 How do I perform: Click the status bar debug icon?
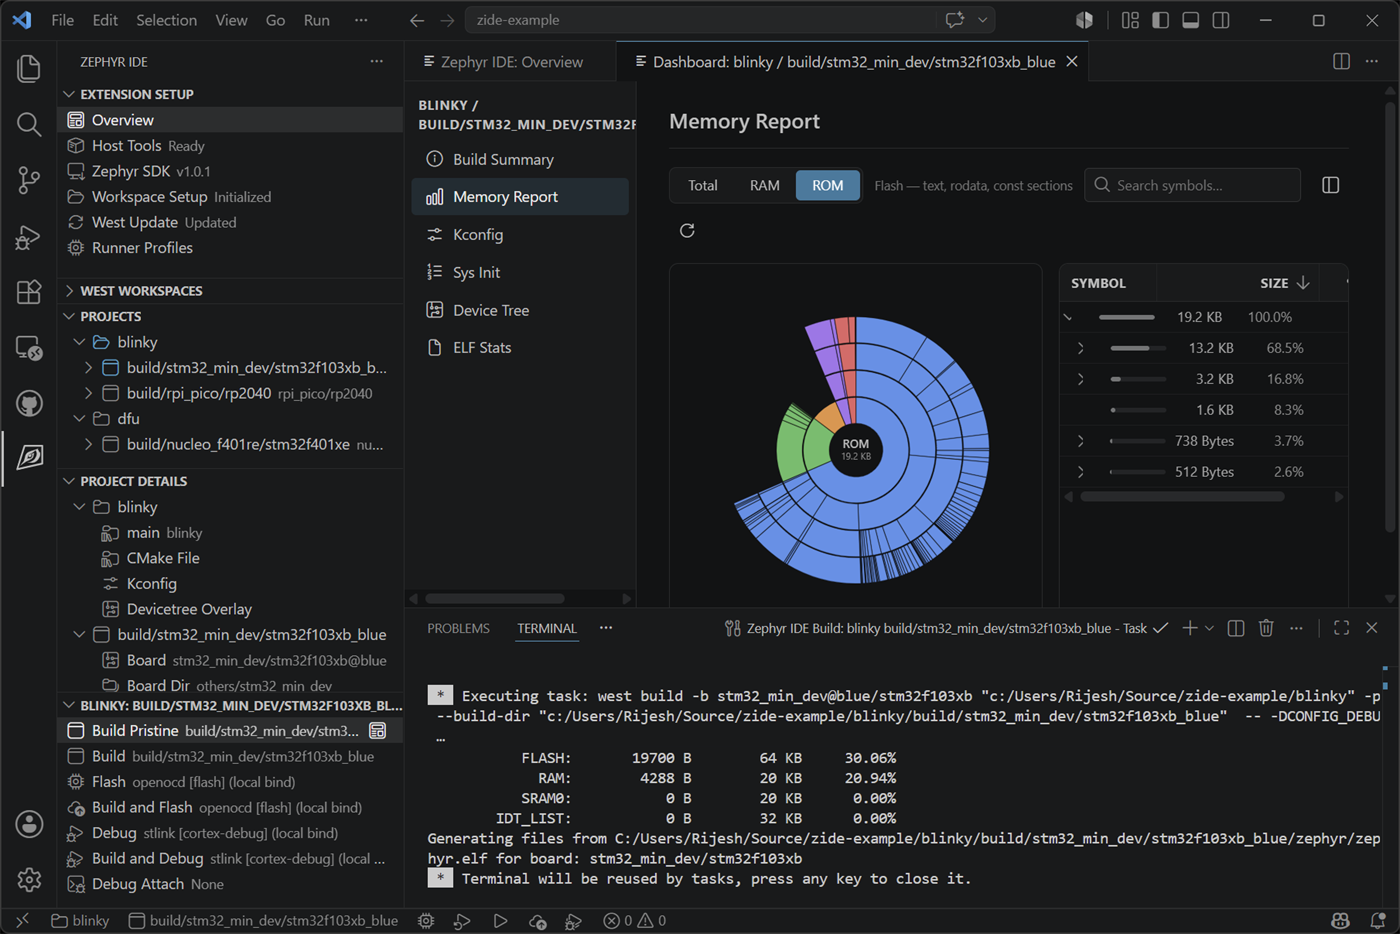pyautogui.click(x=573, y=921)
